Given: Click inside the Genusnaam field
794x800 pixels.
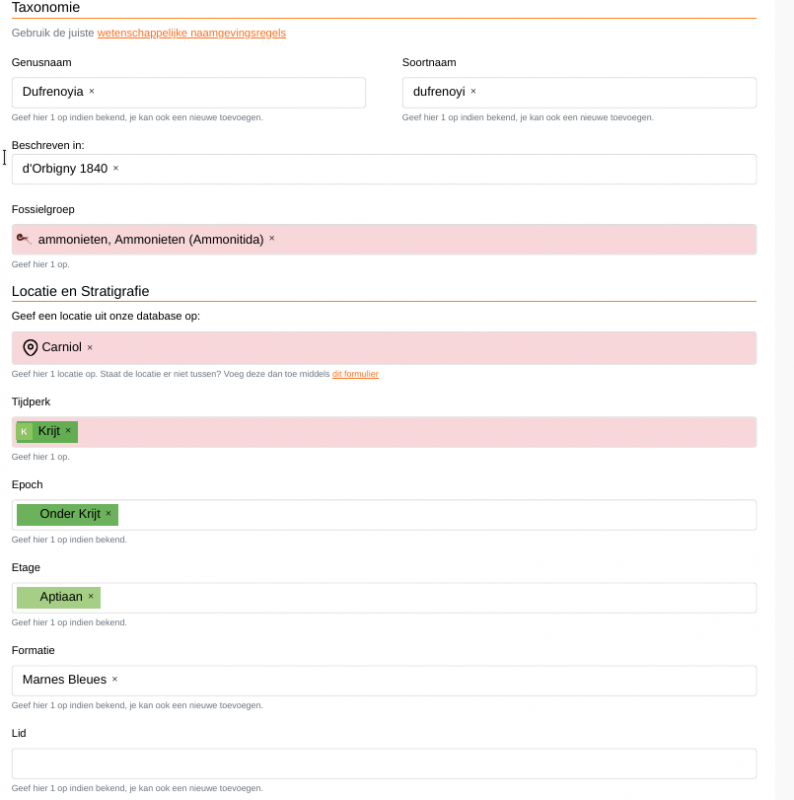Looking at the screenshot, I should pyautogui.click(x=230, y=92).
